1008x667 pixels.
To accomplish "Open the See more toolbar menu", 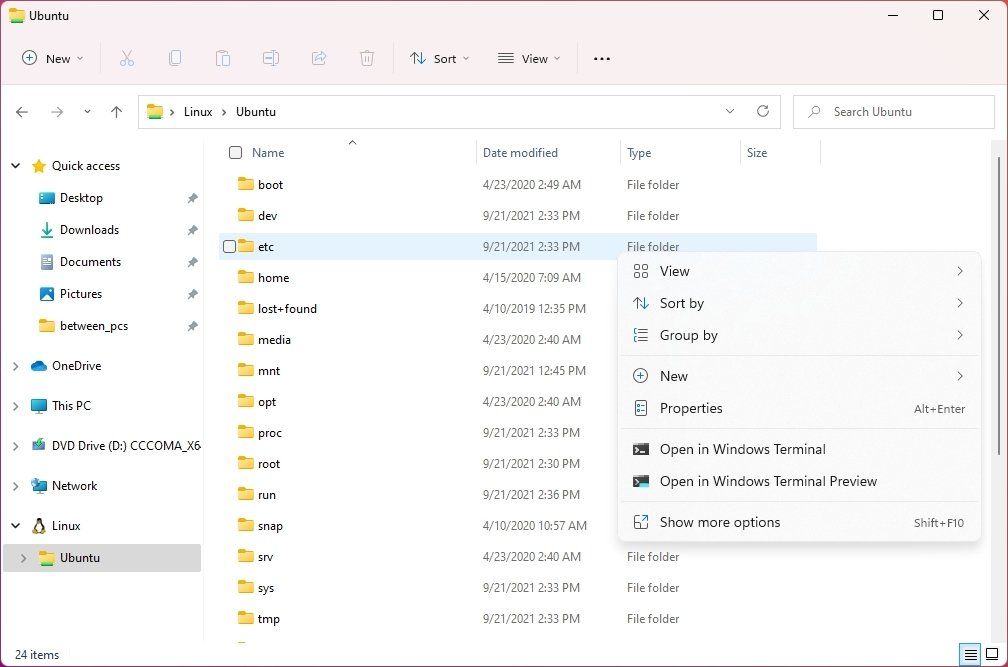I will point(601,58).
